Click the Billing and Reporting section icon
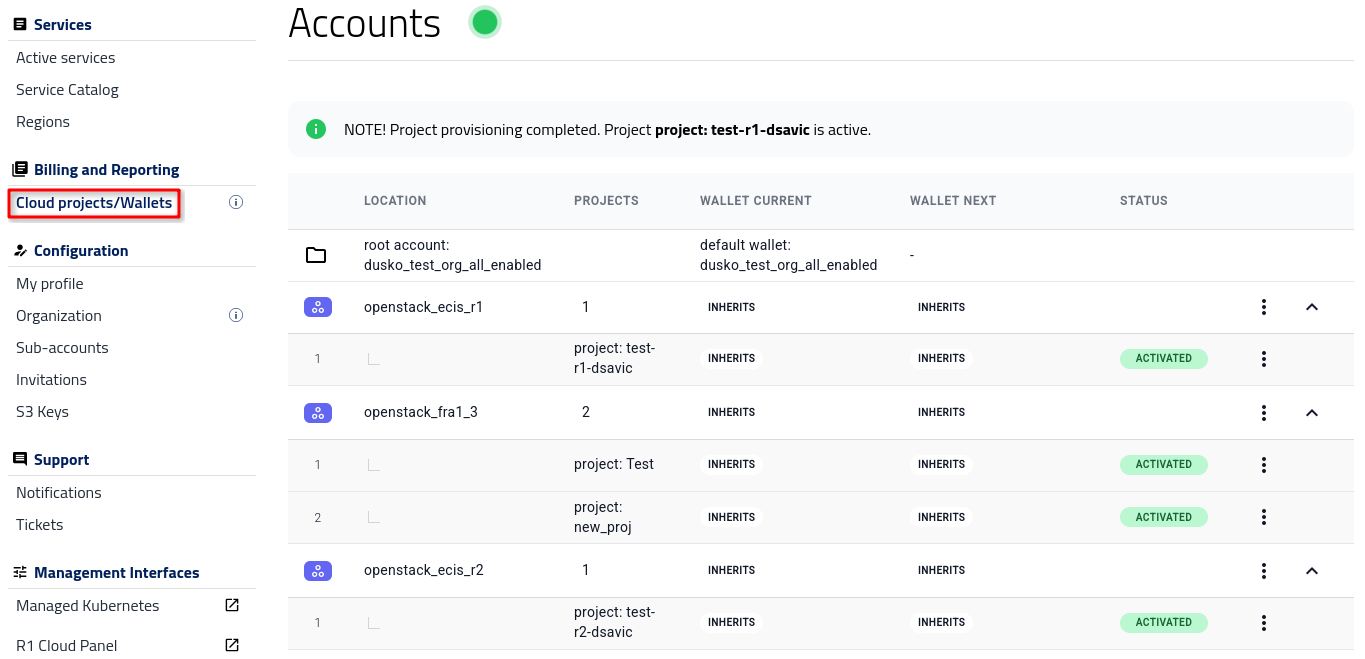This screenshot has width=1365, height=659. [x=20, y=170]
